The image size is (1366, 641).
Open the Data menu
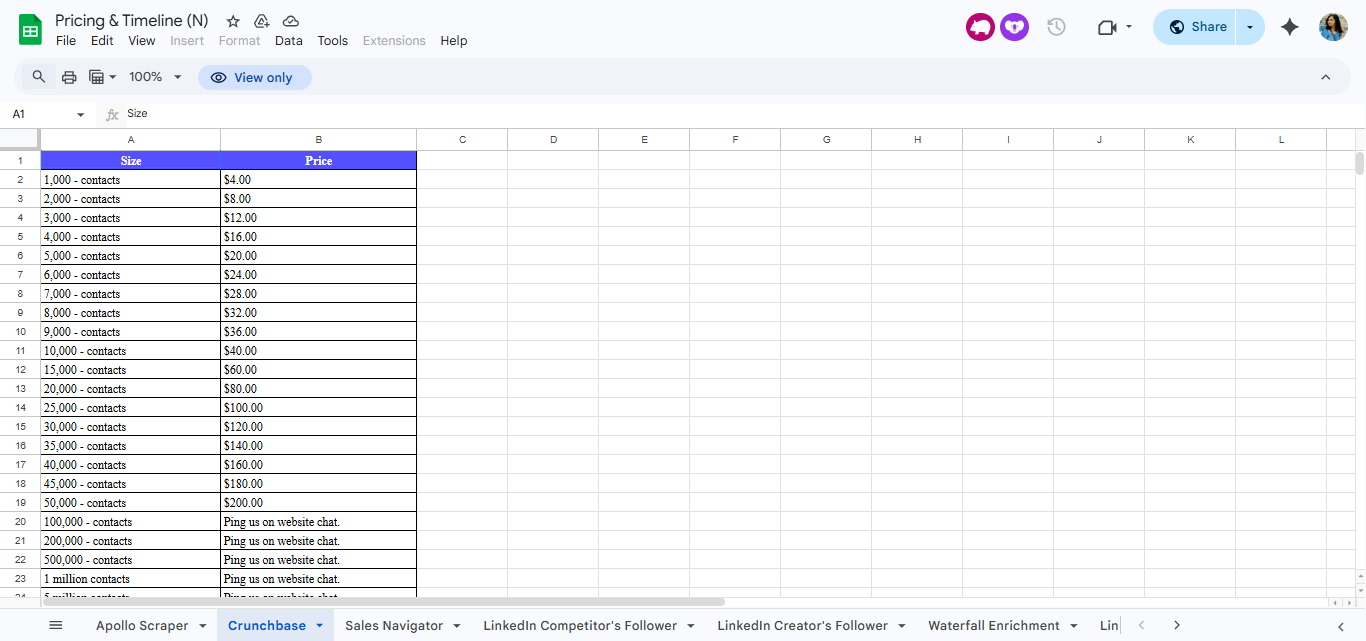tap(289, 41)
